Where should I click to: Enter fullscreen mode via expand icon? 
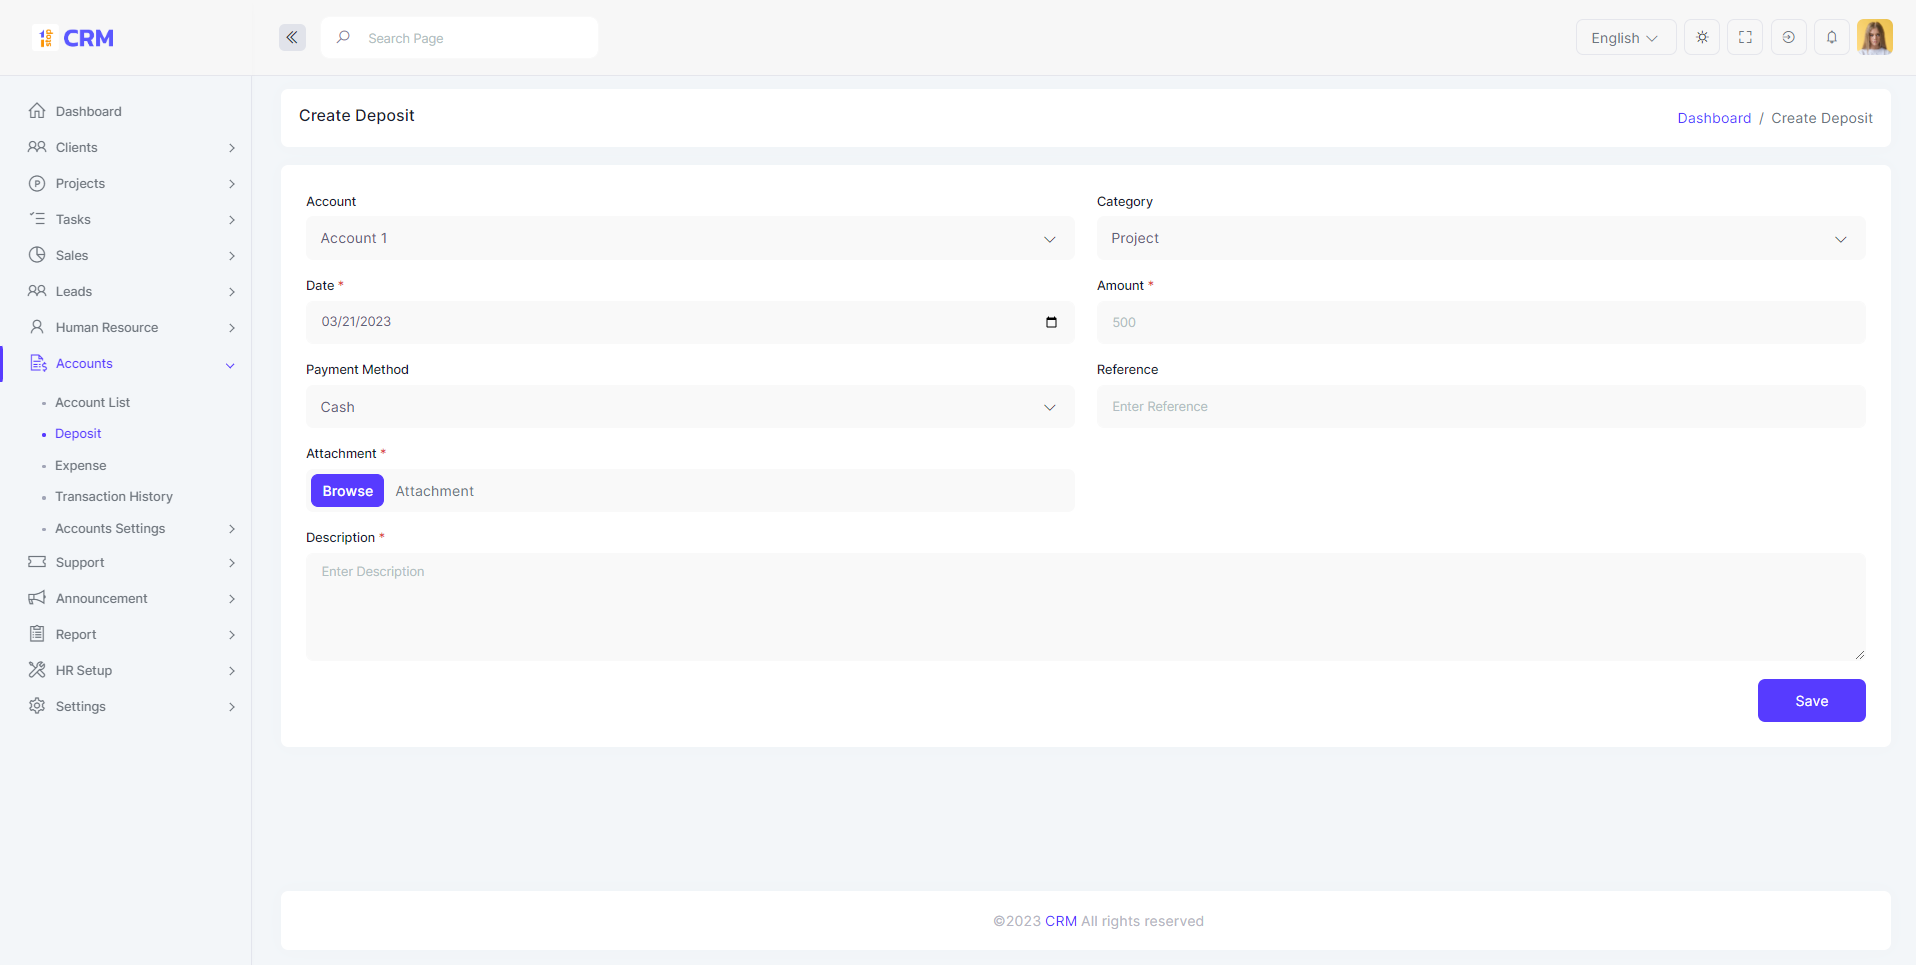[1745, 38]
